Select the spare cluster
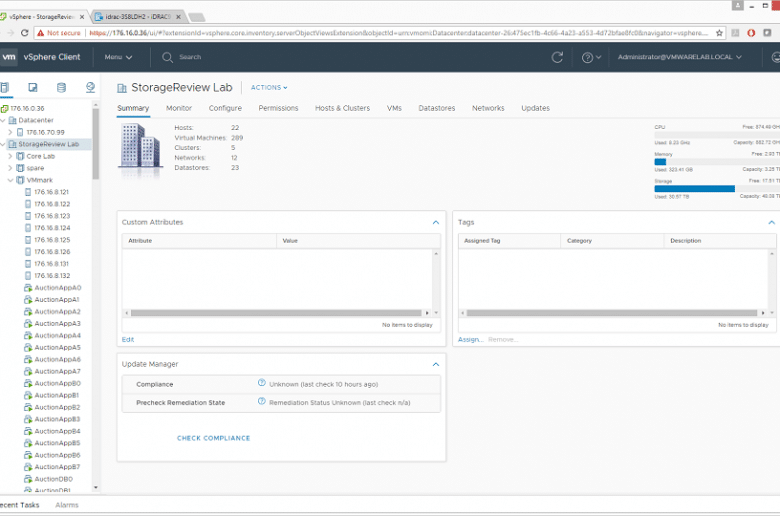This screenshot has height=516, width=780. 35,168
